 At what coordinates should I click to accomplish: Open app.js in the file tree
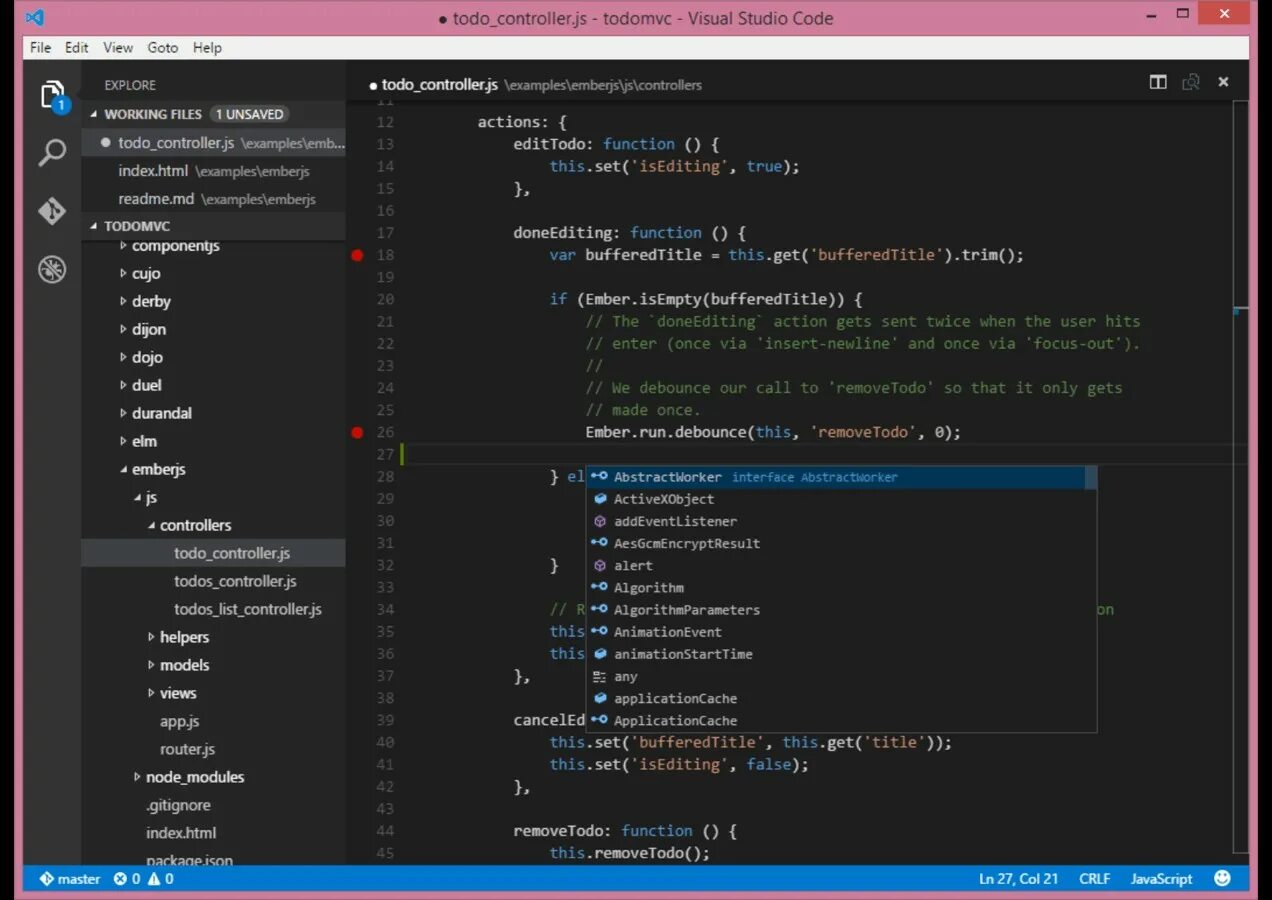pyautogui.click(x=213, y=721)
